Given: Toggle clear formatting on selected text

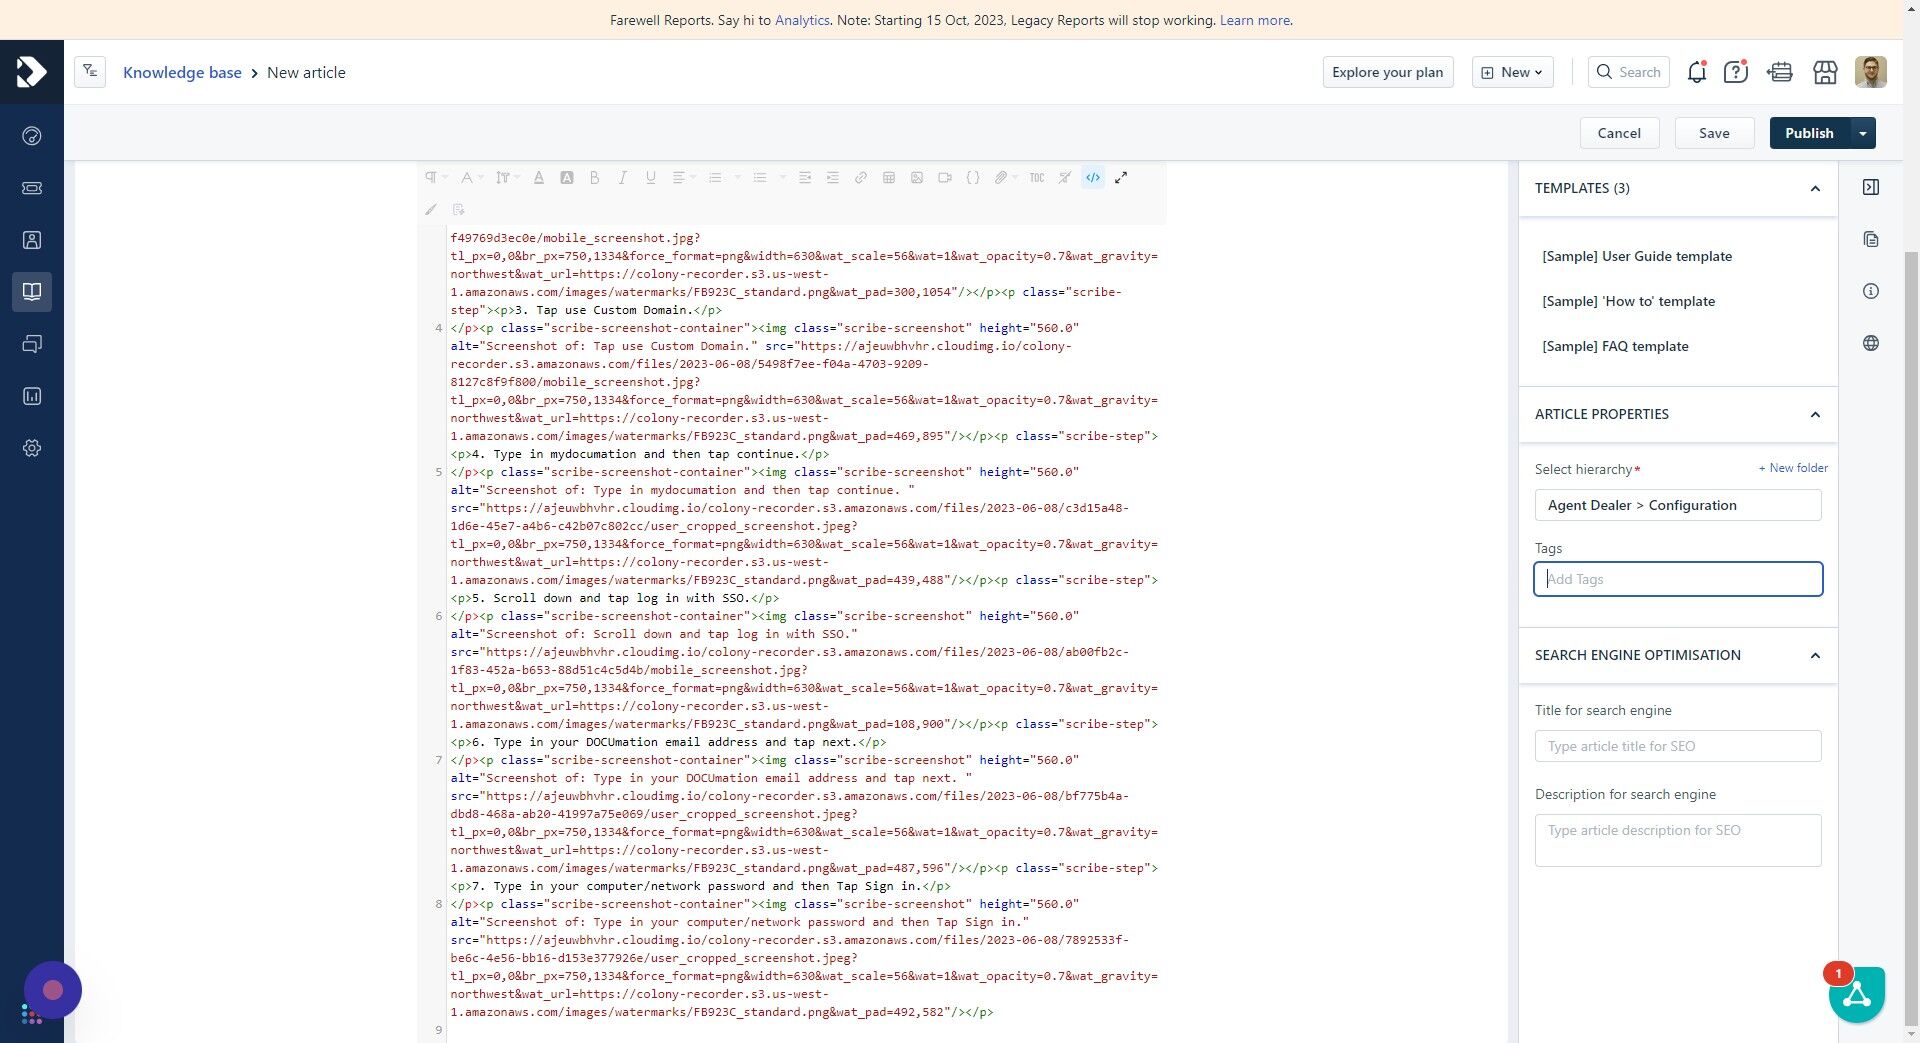Looking at the screenshot, I should click(1064, 177).
